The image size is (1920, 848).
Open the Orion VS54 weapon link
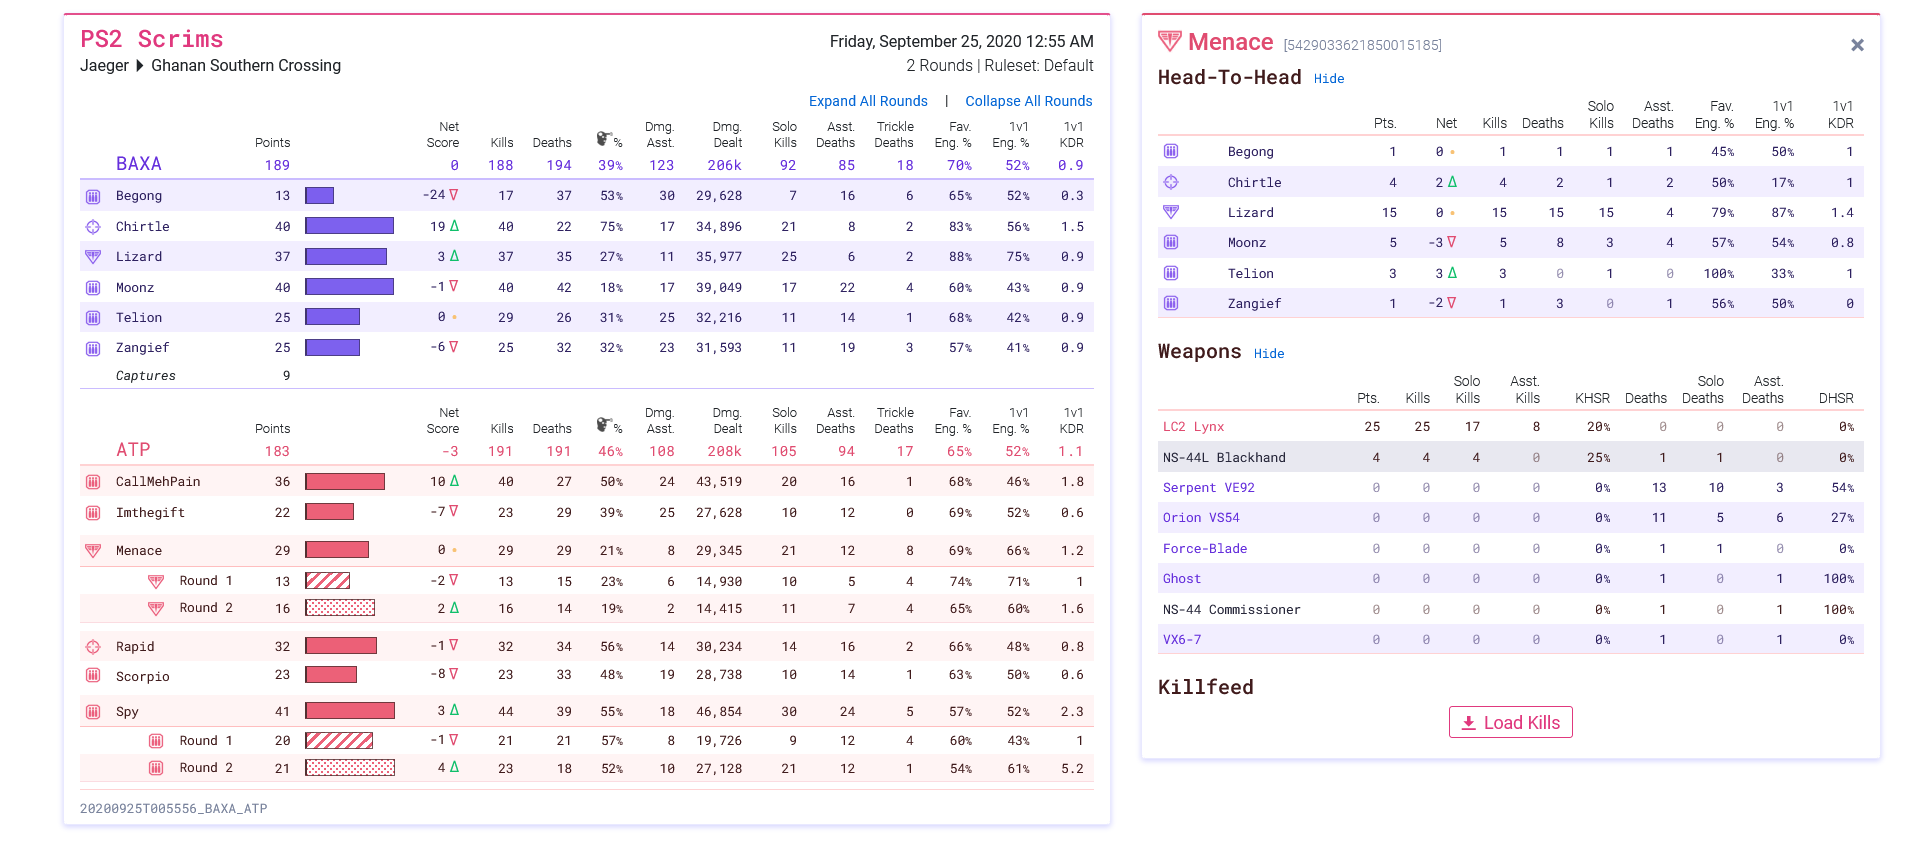coord(1201,518)
